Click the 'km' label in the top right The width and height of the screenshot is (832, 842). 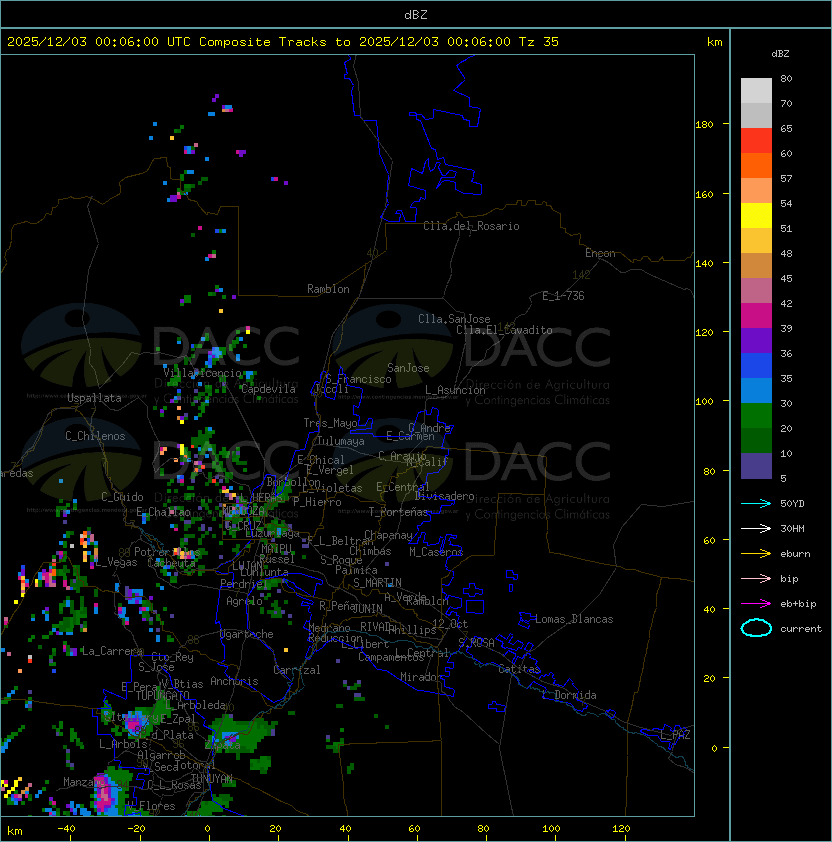pyautogui.click(x=714, y=42)
